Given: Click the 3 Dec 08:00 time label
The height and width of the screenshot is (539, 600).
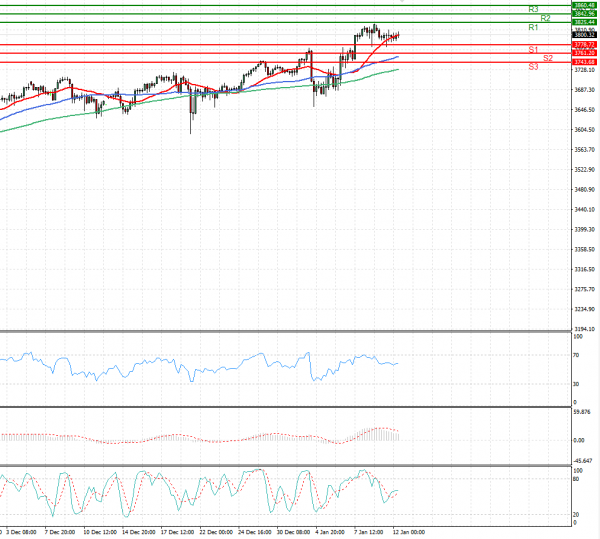Looking at the screenshot, I should (x=21, y=532).
